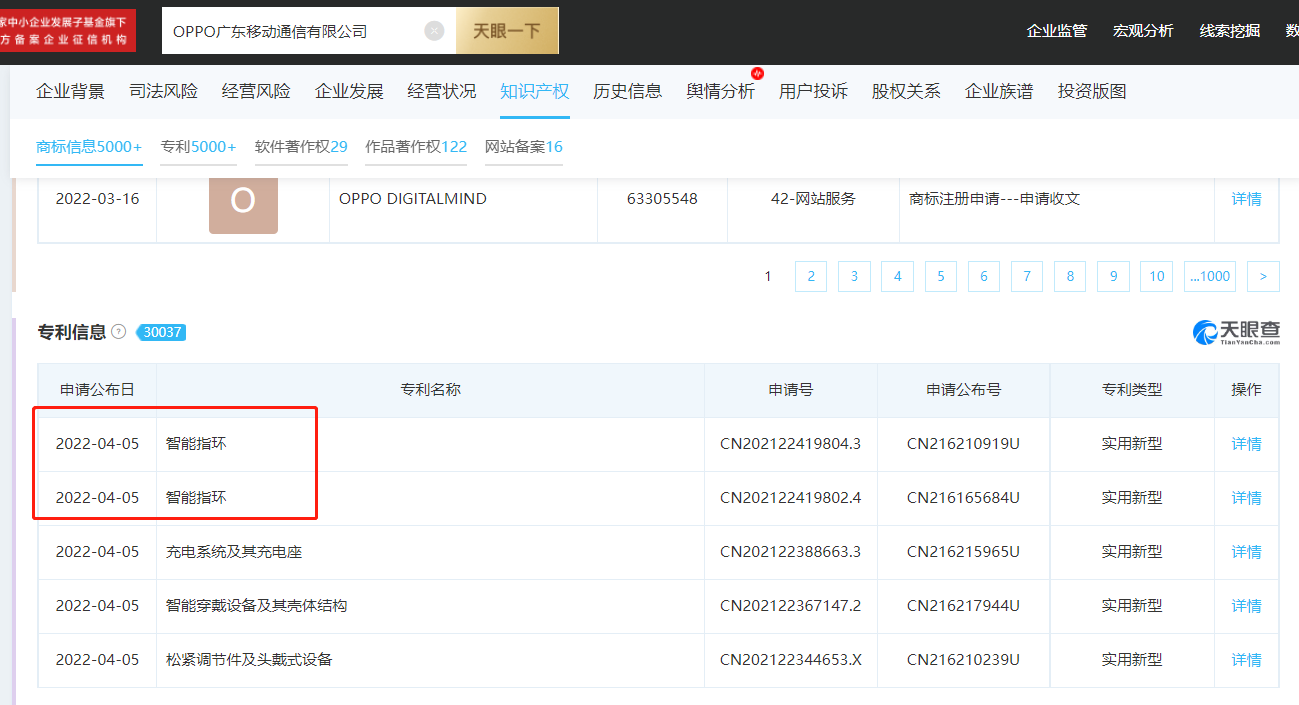Switch to the 历史信息 tab

click(x=628, y=91)
